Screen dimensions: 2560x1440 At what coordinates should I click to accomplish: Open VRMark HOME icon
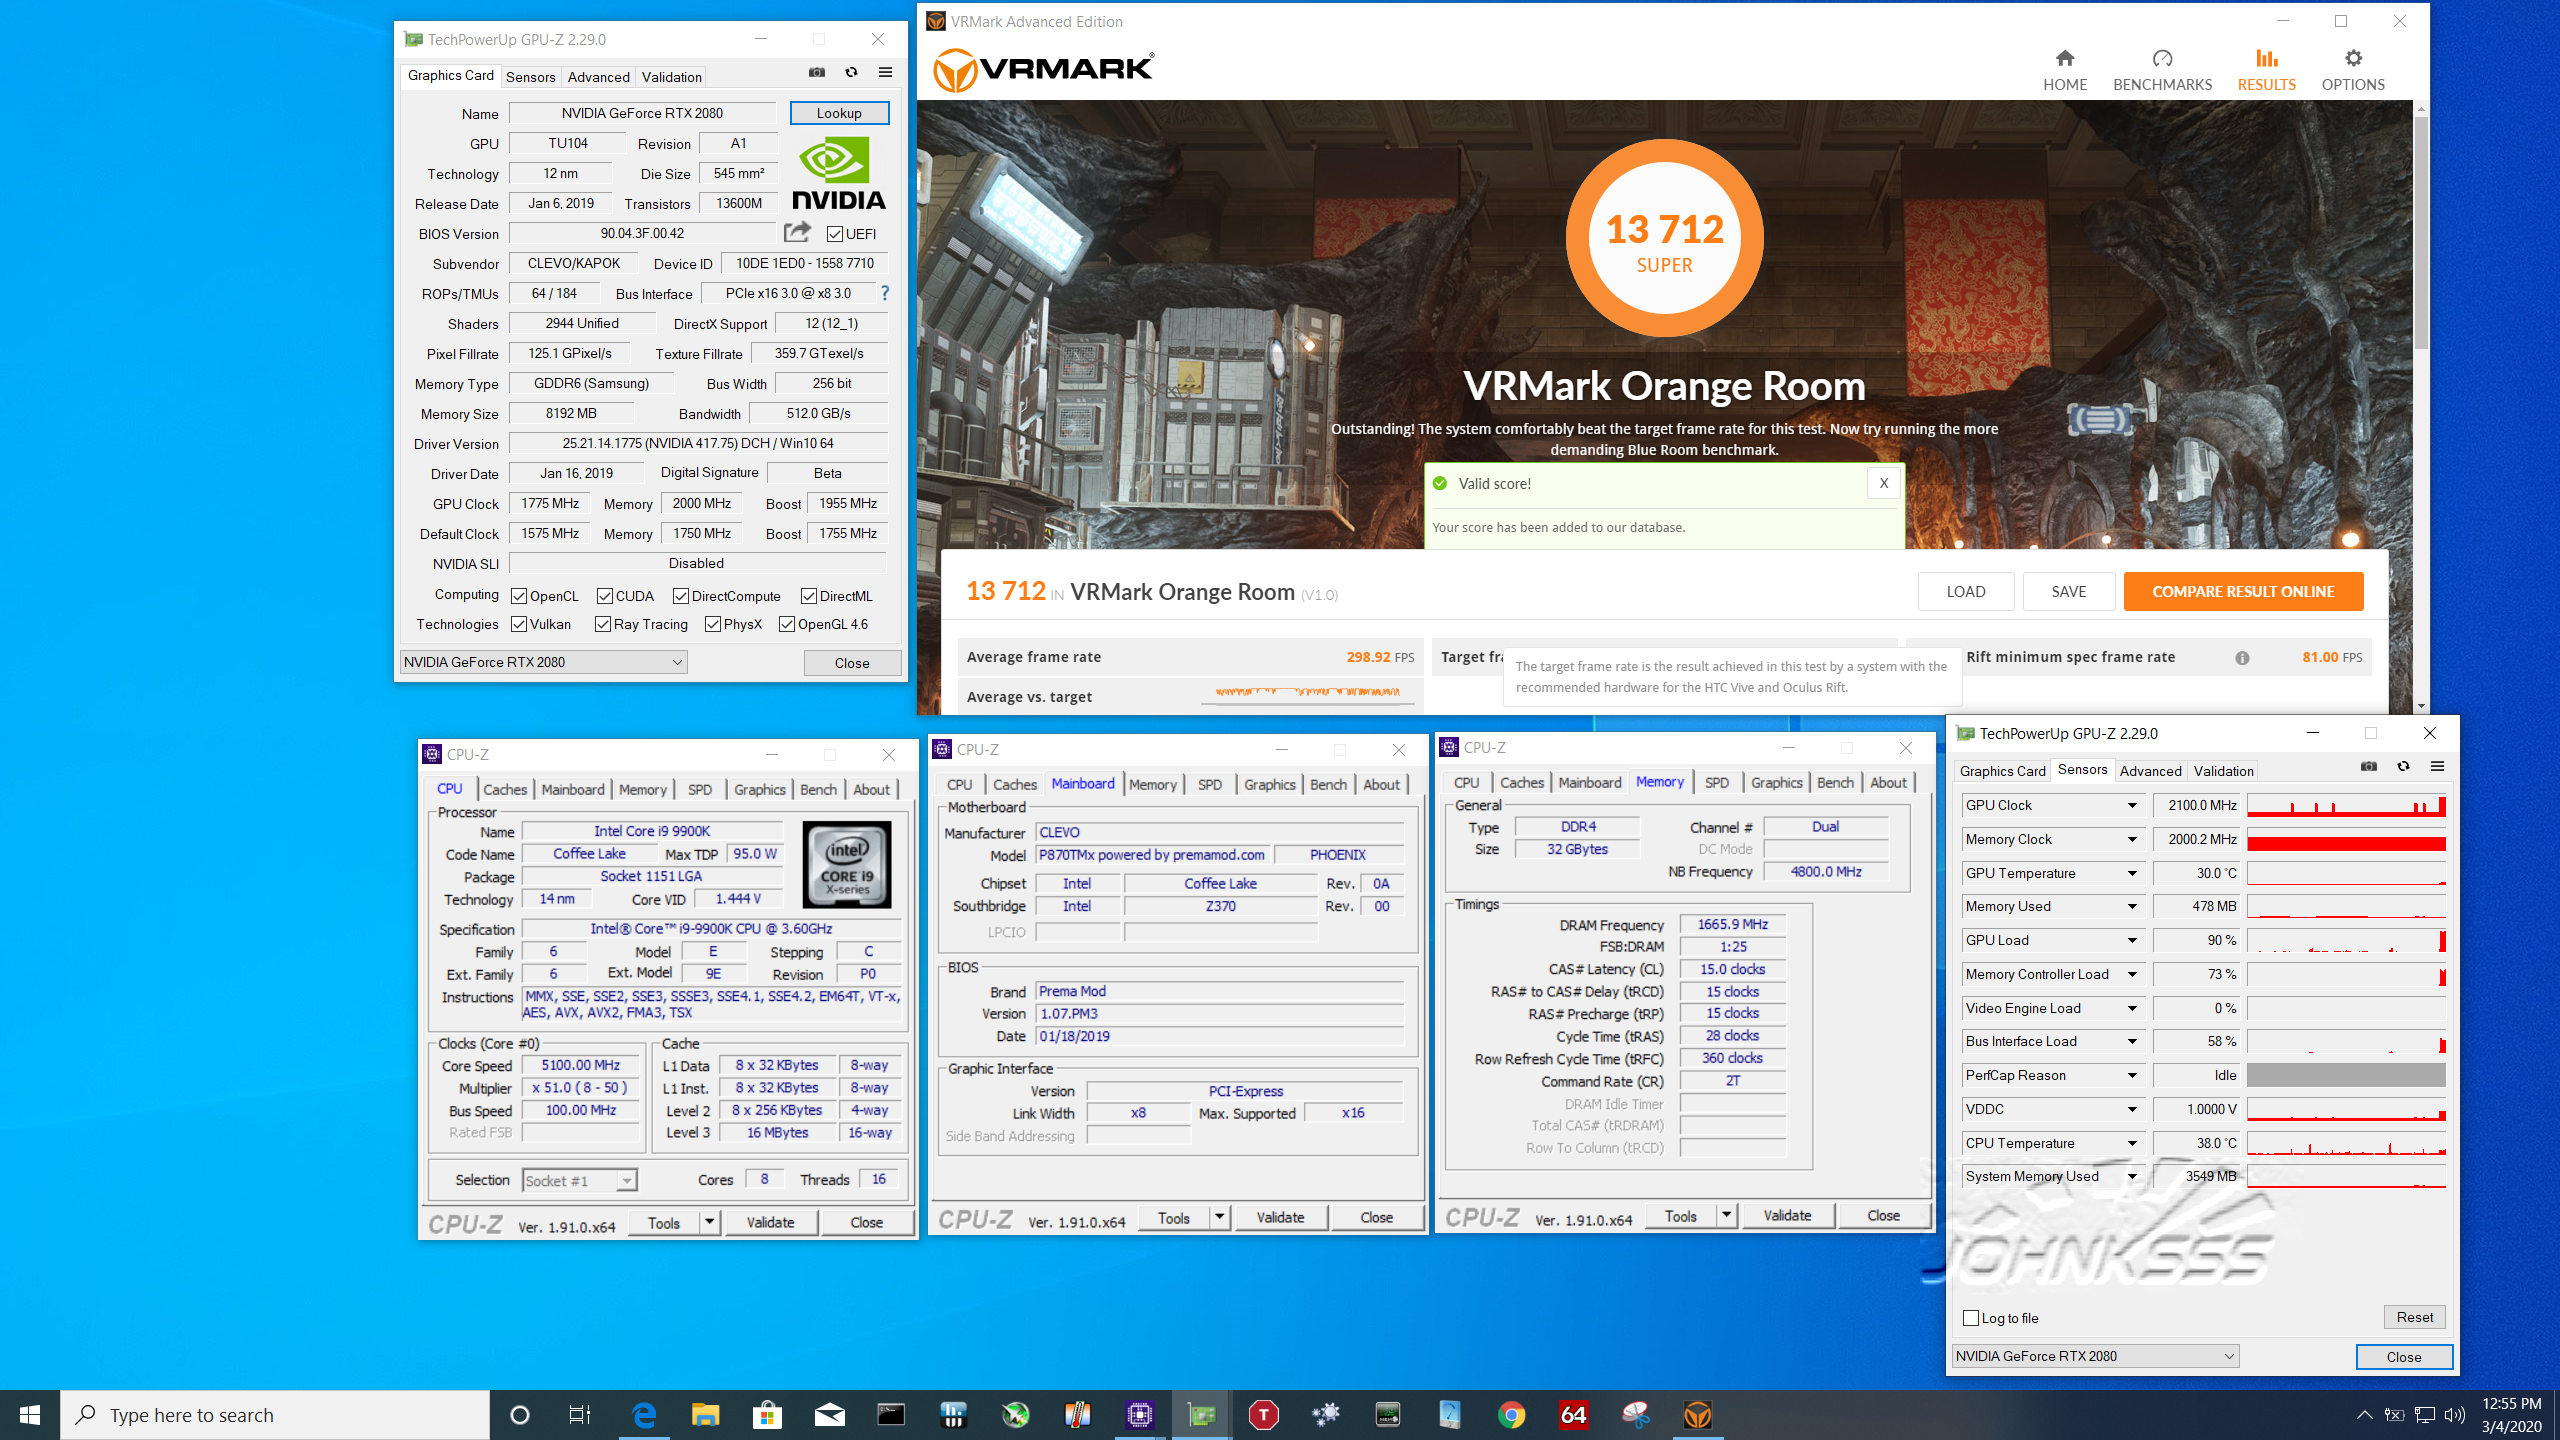2064,58
